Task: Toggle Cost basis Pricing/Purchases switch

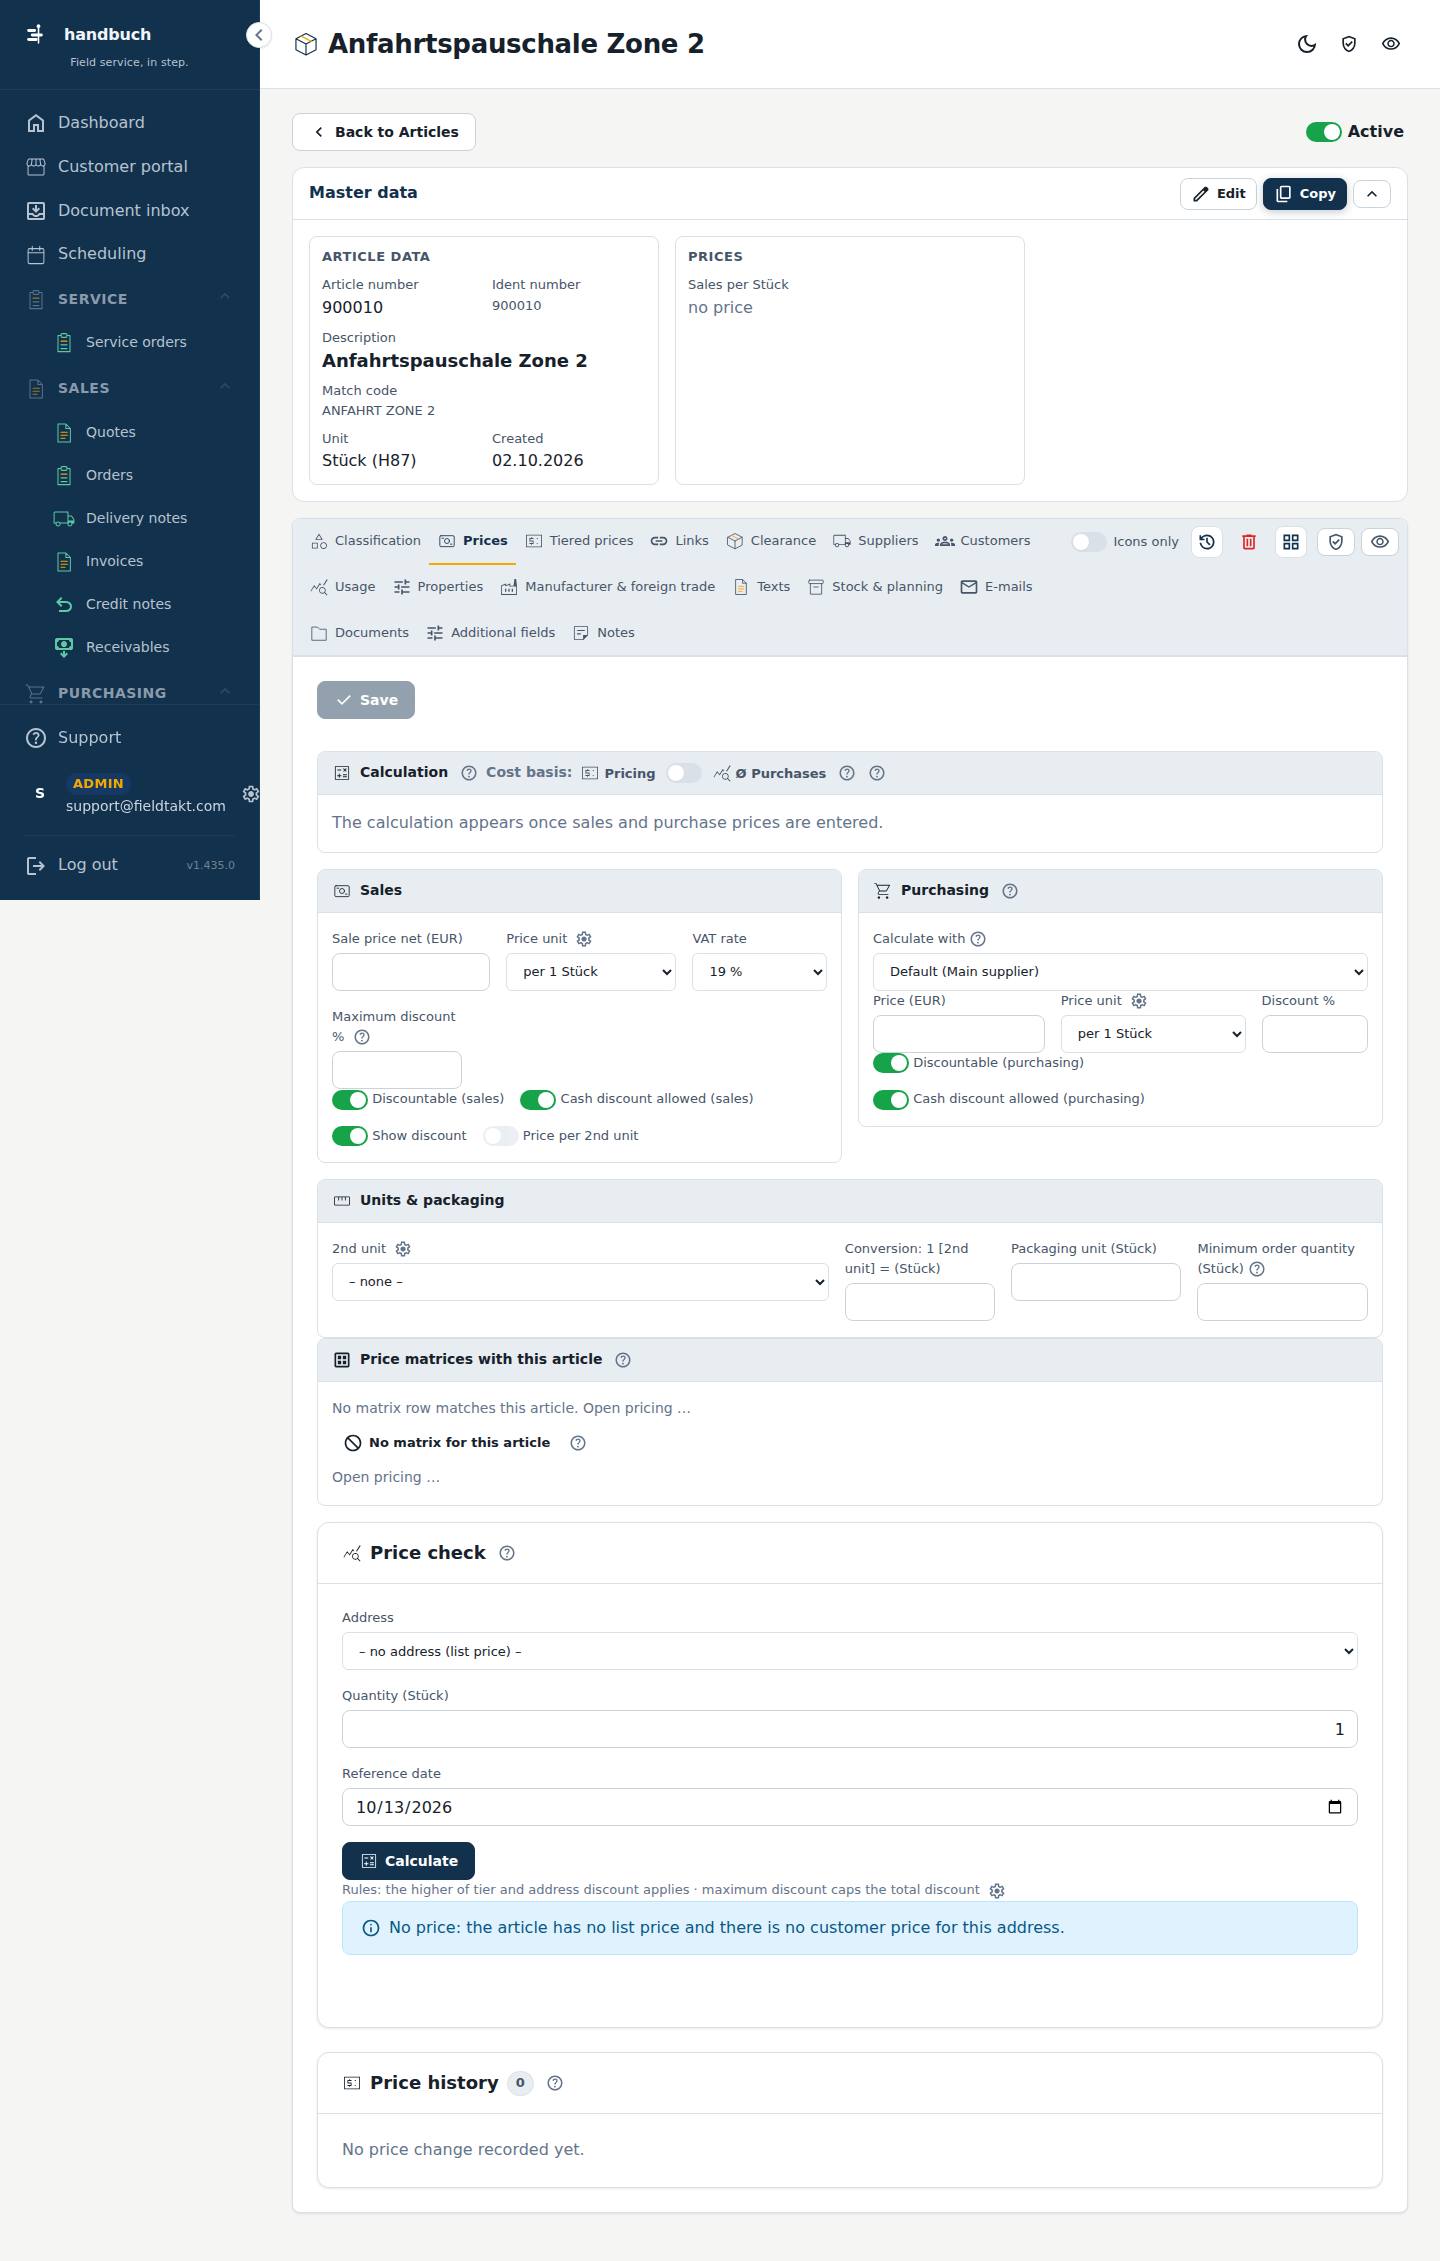Action: (684, 773)
